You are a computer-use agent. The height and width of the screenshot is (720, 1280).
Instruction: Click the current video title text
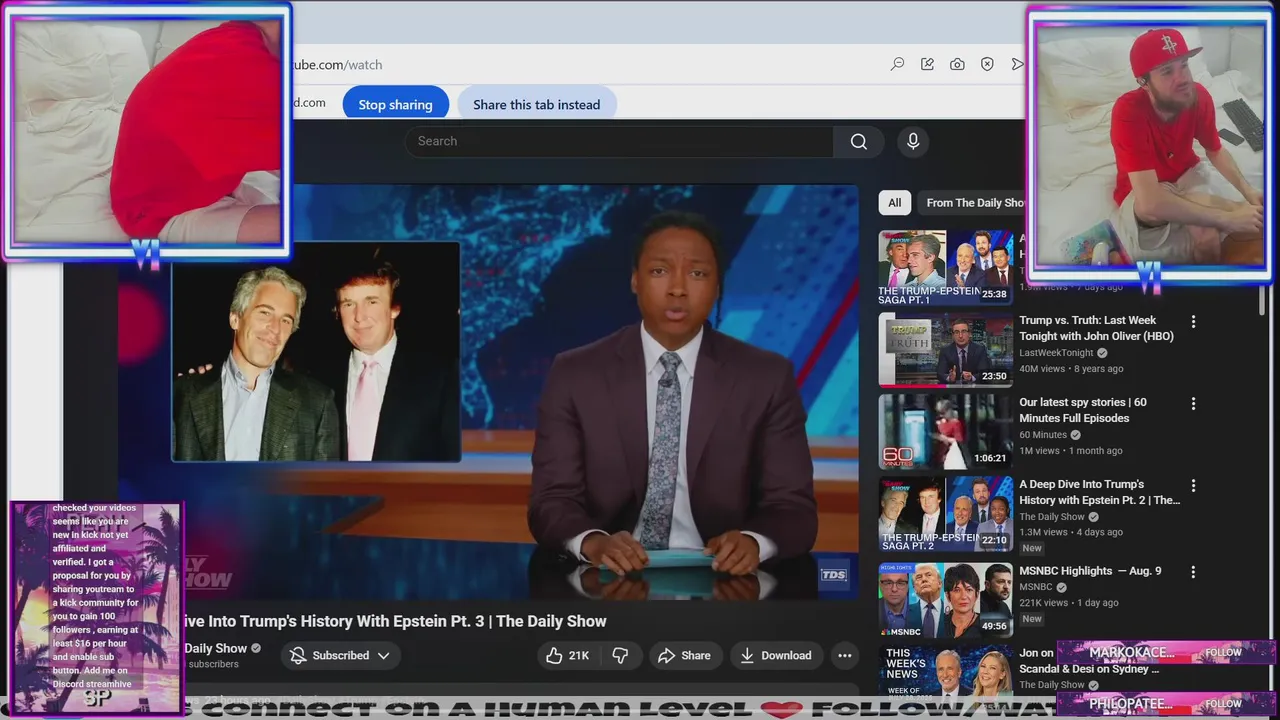[x=394, y=621]
